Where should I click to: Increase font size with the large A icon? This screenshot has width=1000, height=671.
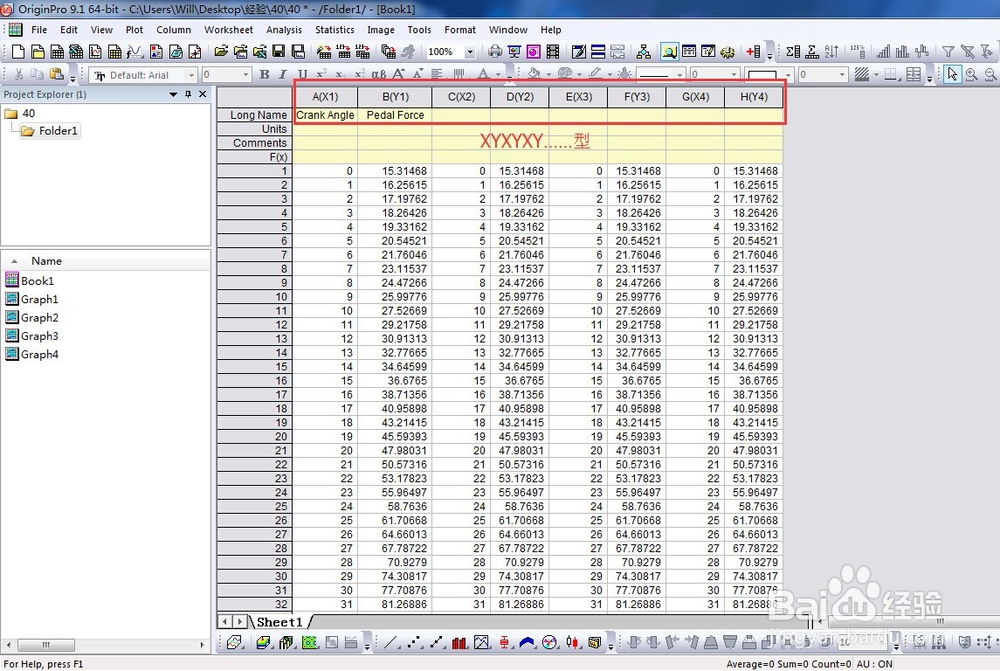pos(399,75)
